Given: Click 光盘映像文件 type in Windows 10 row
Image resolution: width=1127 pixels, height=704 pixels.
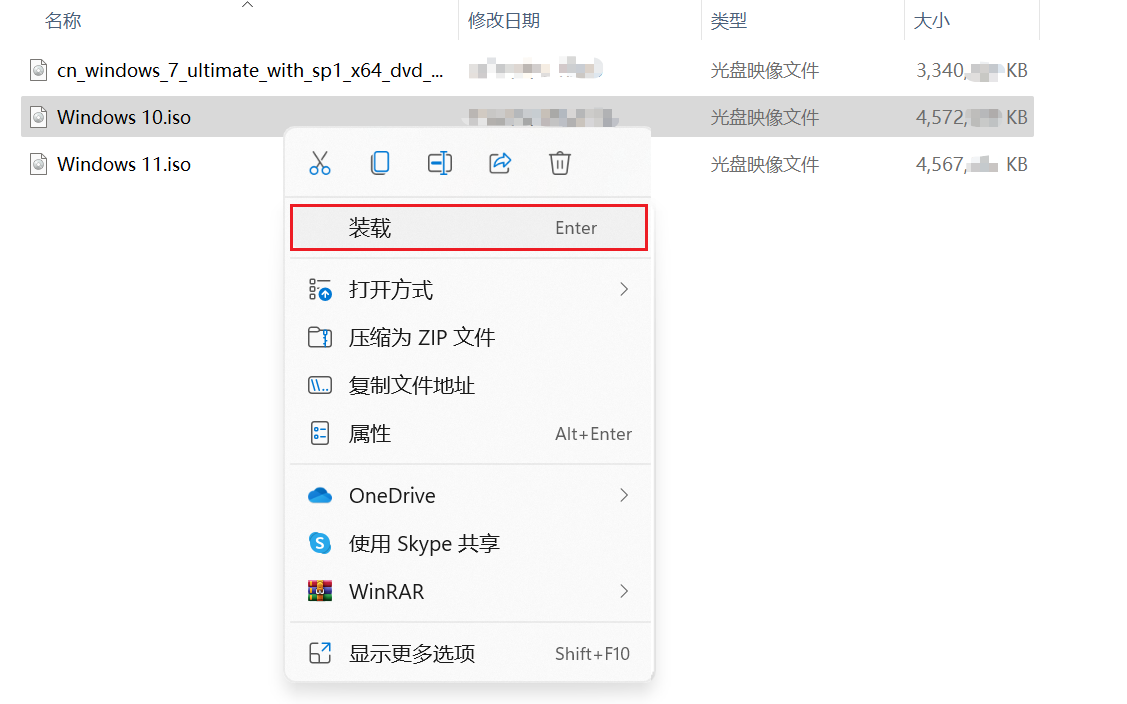Looking at the screenshot, I should point(765,117).
